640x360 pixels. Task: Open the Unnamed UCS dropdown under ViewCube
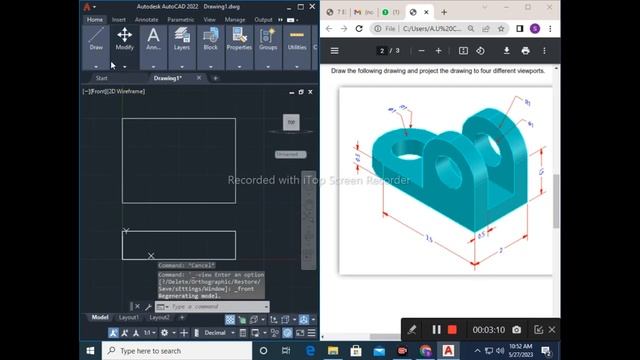(291, 154)
